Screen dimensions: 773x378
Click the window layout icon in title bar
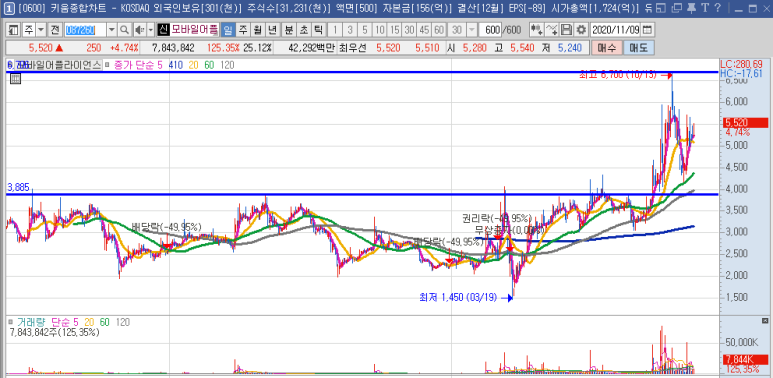(661, 7)
